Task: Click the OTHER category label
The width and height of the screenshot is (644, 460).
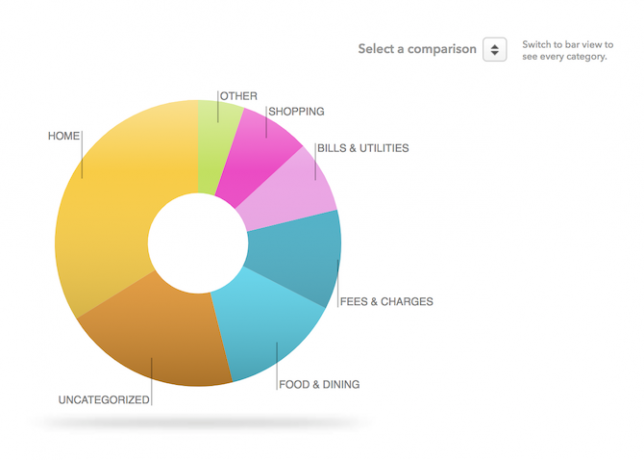Action: pos(239,96)
